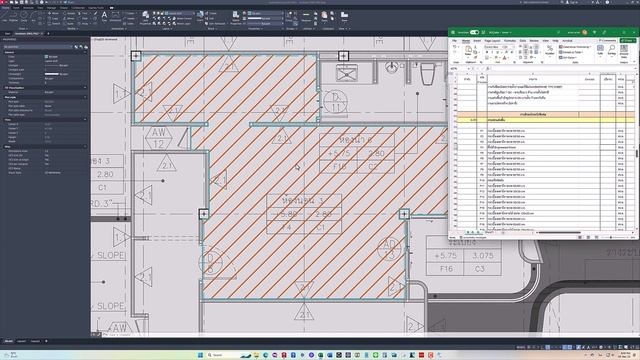Click the AutoCAD Paste clipboard icon

point(324,16)
